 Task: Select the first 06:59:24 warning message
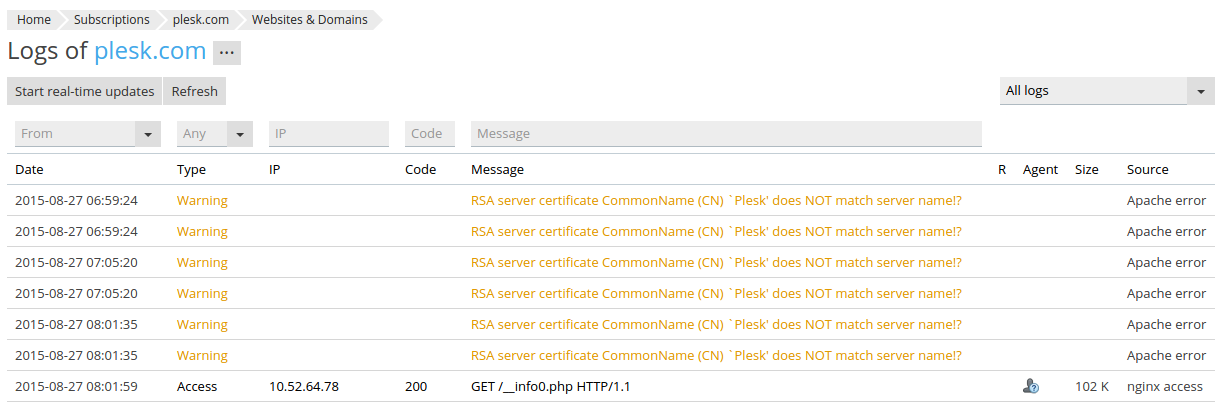point(716,200)
